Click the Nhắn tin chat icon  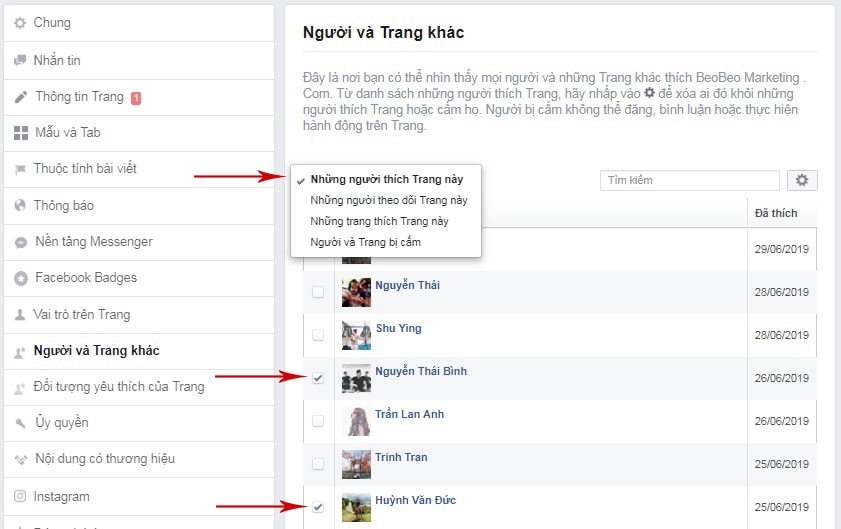coord(20,60)
